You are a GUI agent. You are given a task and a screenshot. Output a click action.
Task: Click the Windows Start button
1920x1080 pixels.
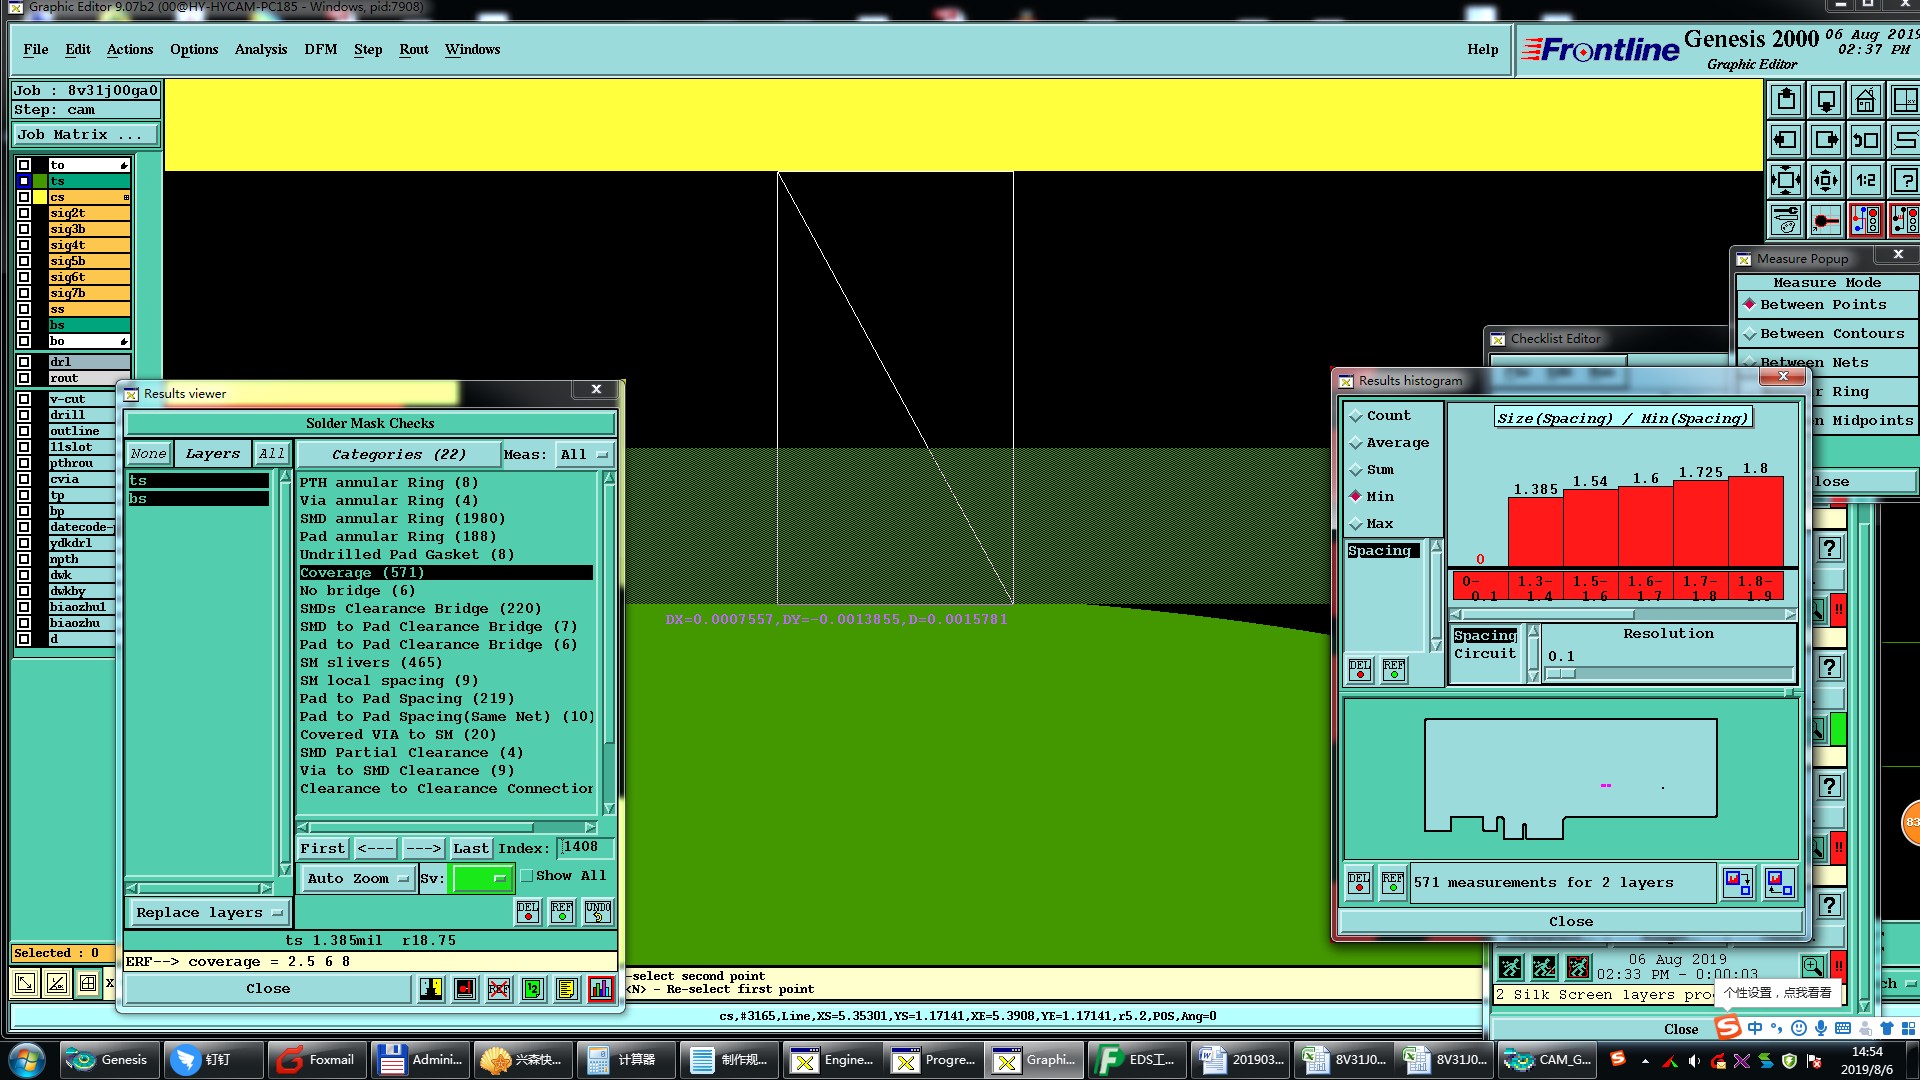coord(27,1060)
